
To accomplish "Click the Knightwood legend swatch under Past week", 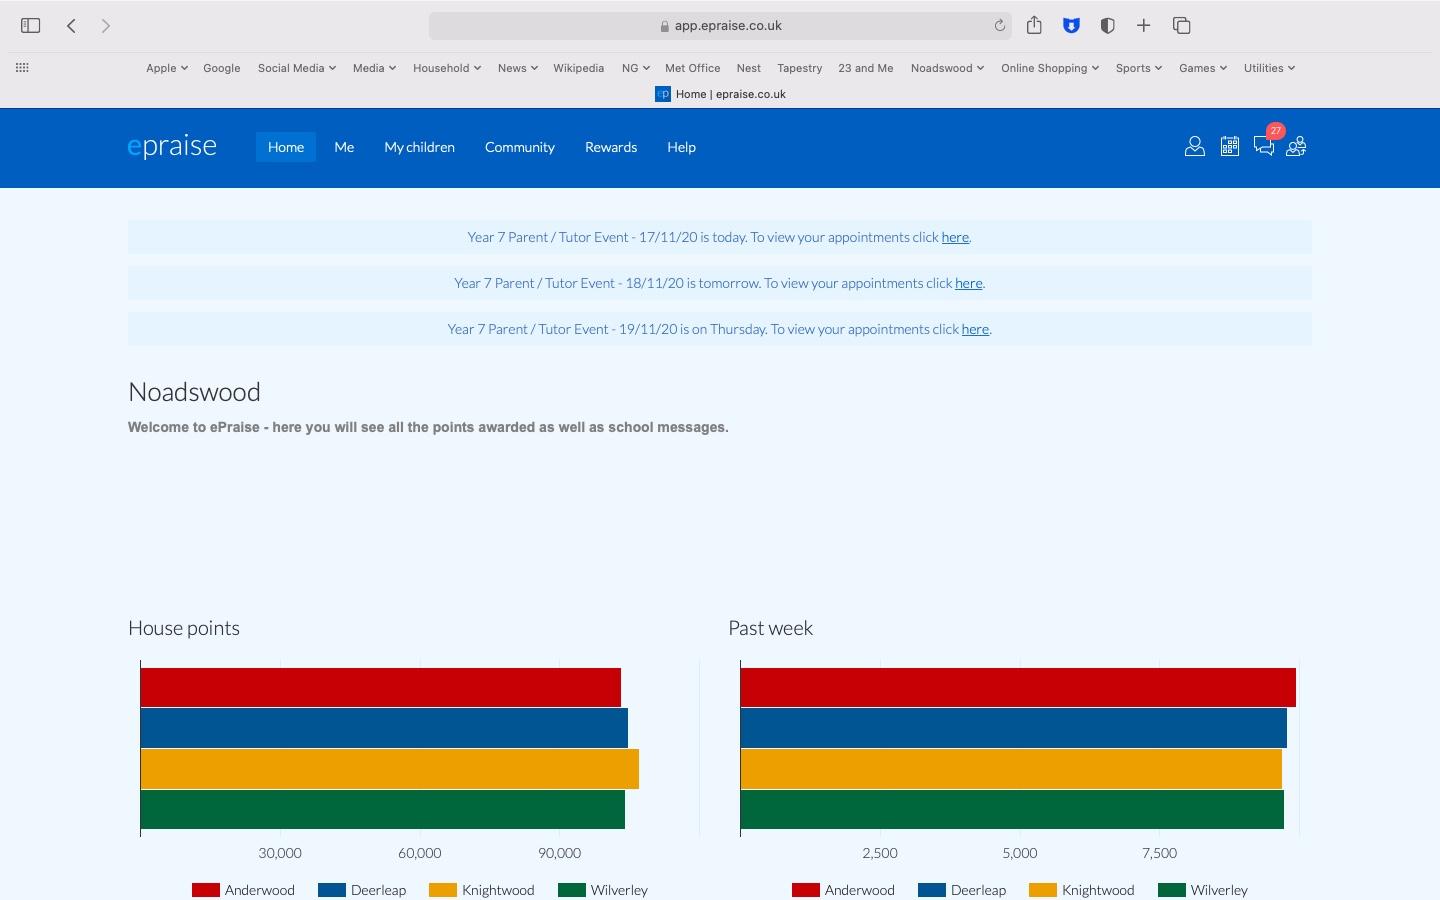I will (x=1042, y=890).
